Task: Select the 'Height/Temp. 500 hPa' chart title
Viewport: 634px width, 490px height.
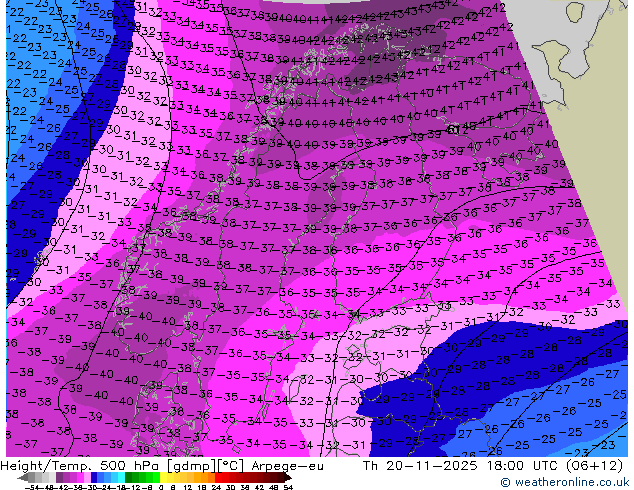Action: pos(78,466)
